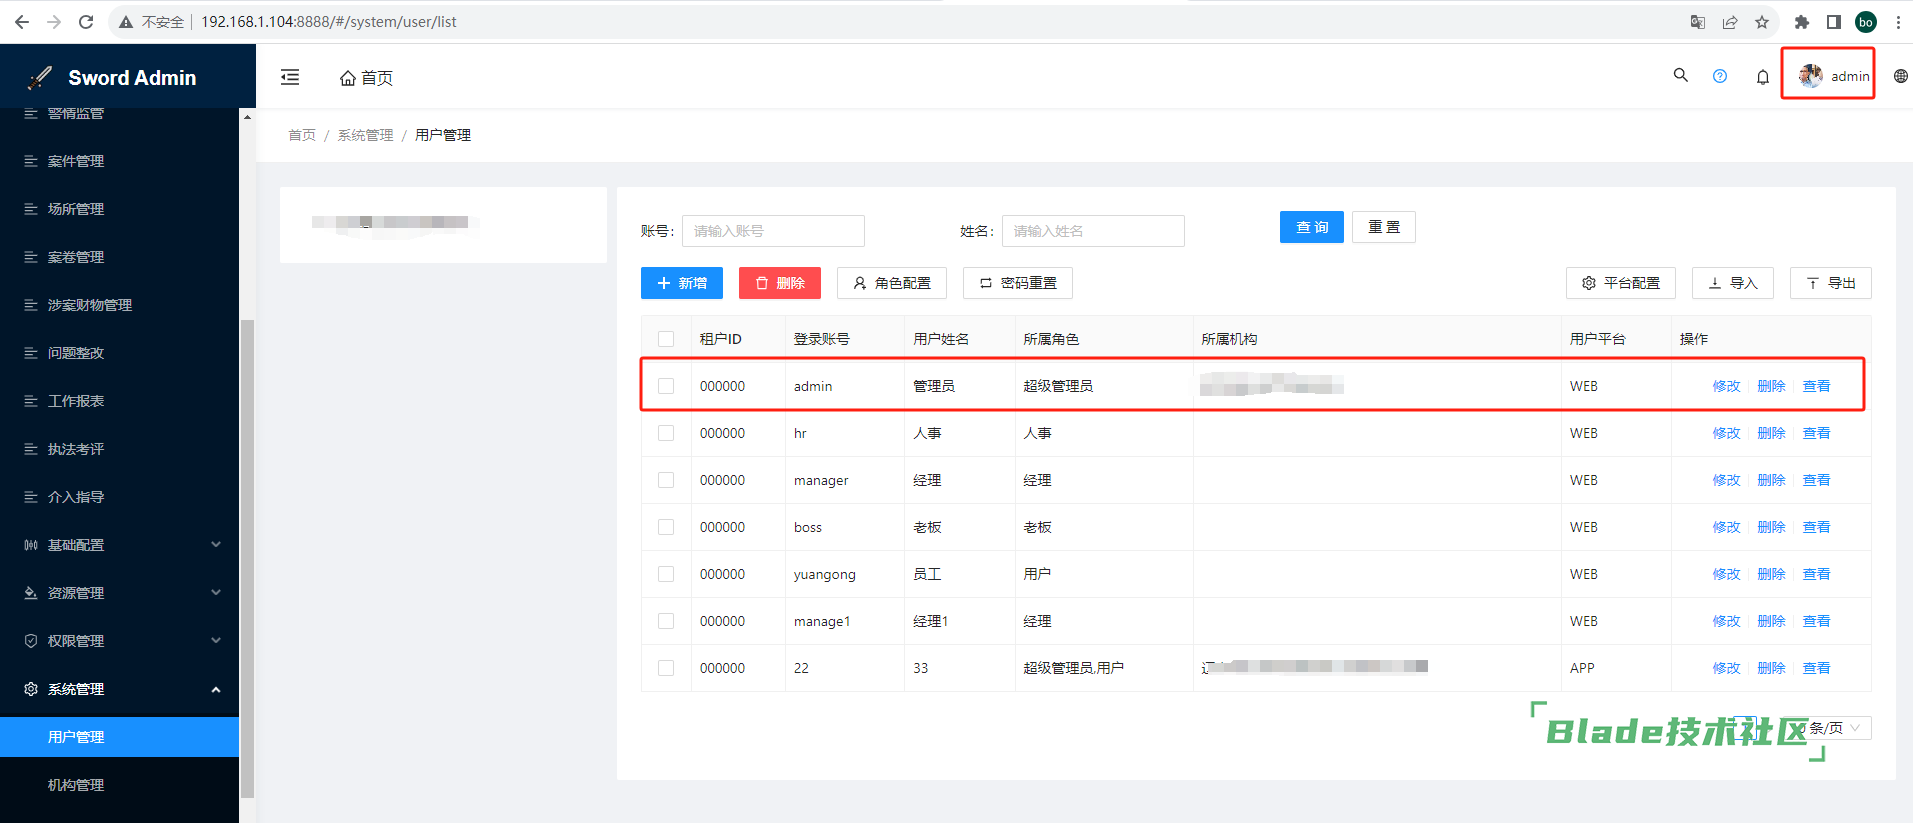Click the 基础配置 menu icon
Screen dimensions: 1913x823
click(x=31, y=545)
